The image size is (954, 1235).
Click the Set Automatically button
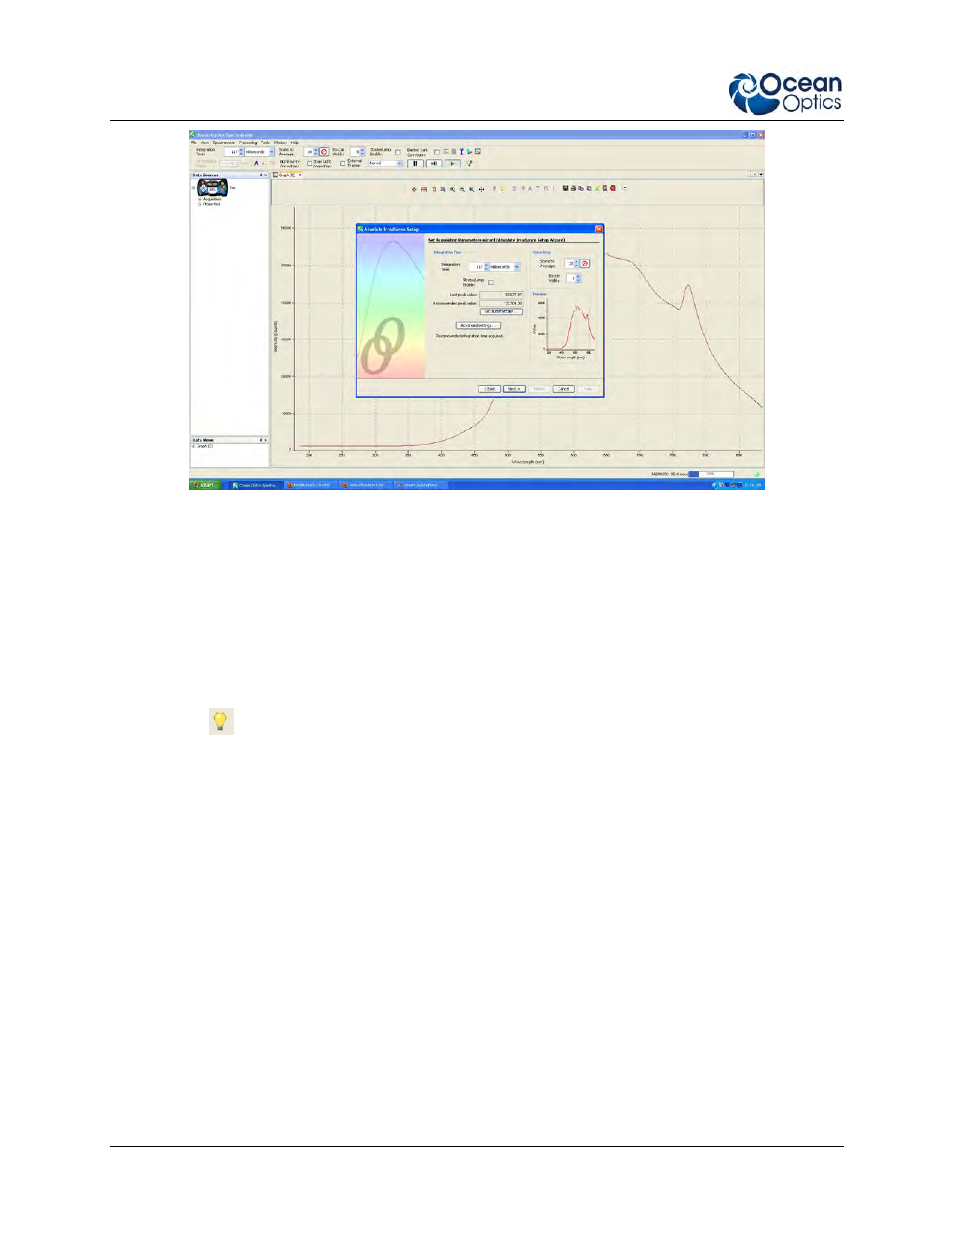click(501, 312)
